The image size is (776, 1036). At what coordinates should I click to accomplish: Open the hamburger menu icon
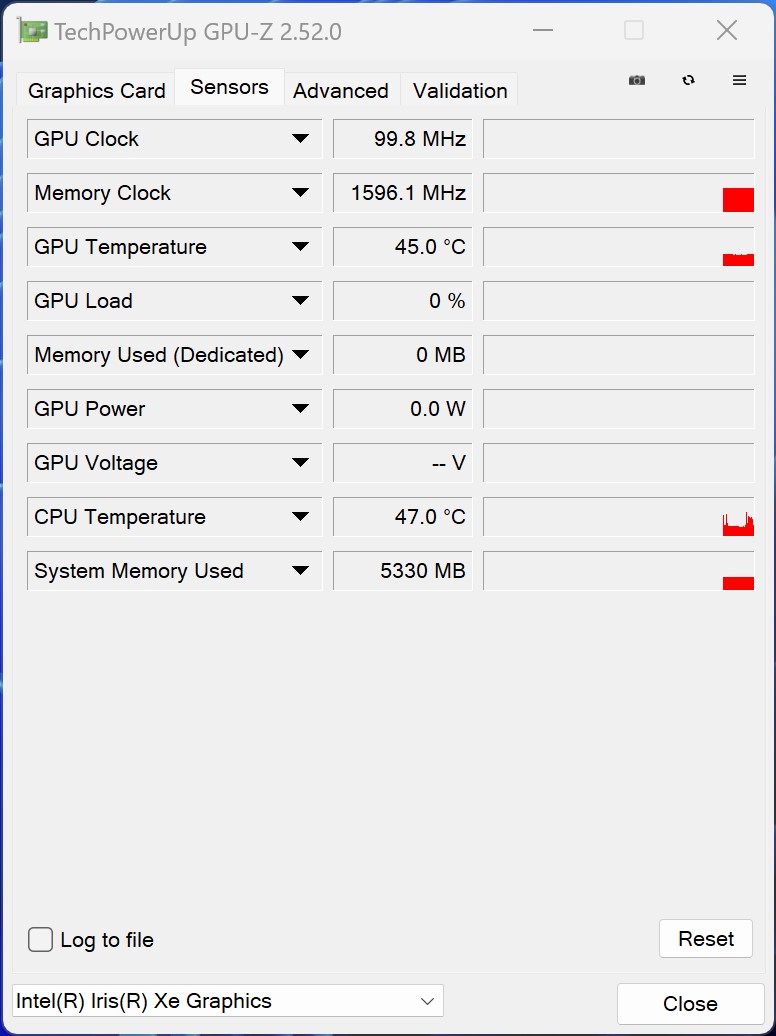[x=740, y=81]
